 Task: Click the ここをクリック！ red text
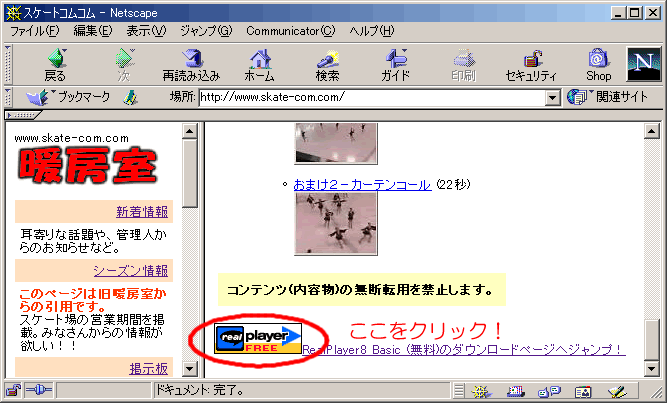coord(426,330)
